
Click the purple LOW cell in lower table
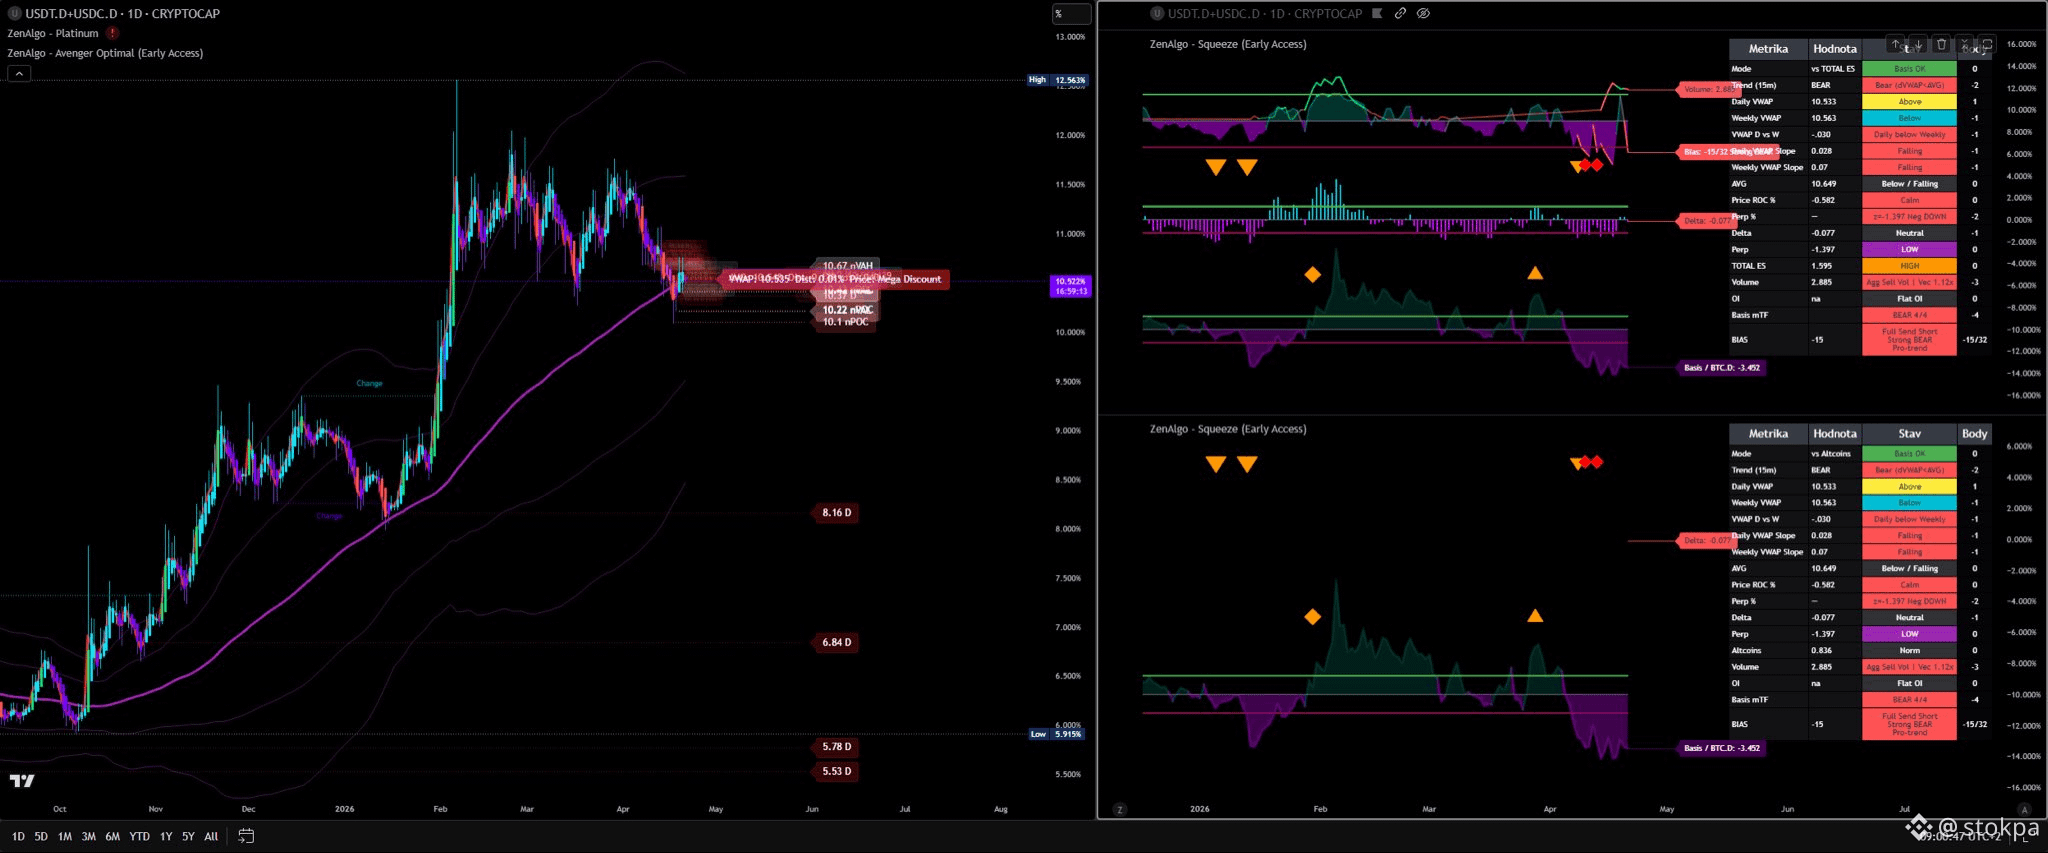pos(1909,634)
